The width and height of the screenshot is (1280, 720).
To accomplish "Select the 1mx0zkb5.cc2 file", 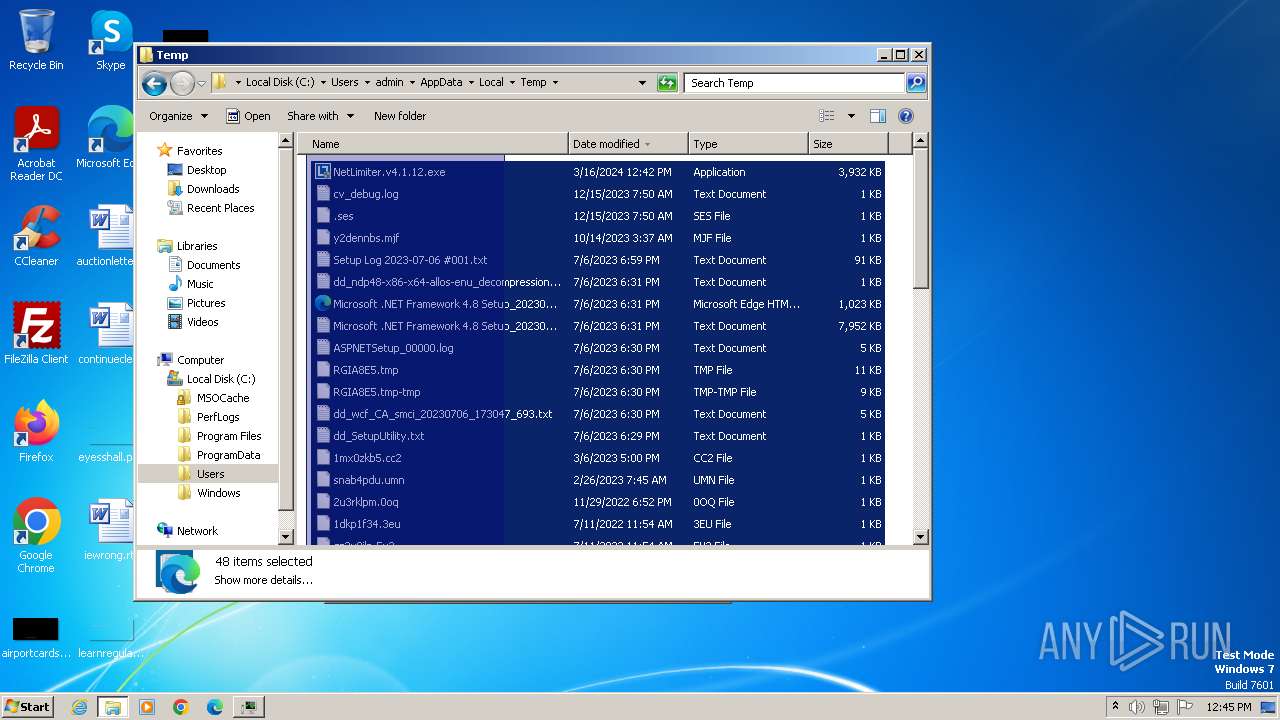I will point(367,458).
